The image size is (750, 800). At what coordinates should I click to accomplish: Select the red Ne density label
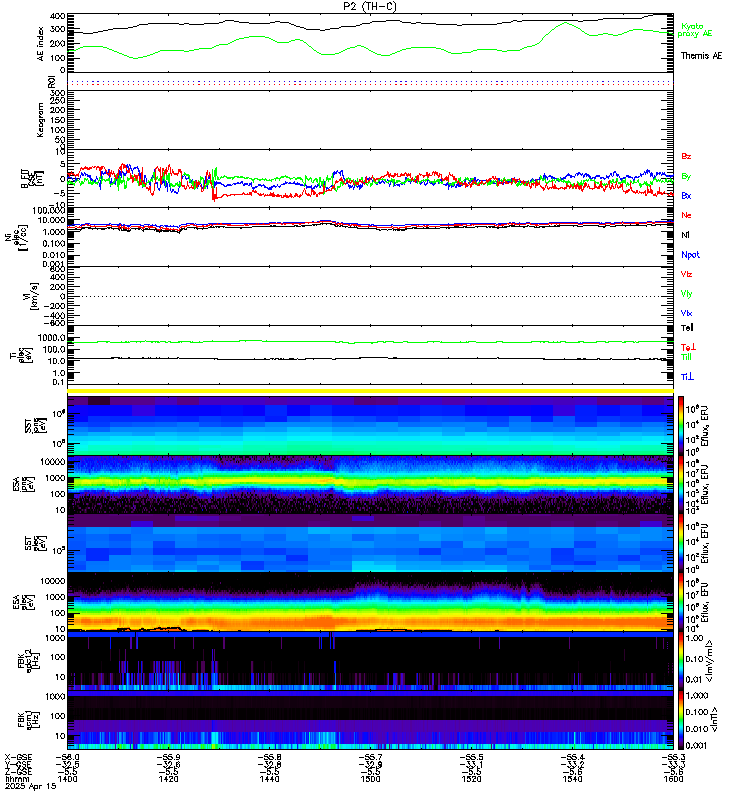(686, 215)
